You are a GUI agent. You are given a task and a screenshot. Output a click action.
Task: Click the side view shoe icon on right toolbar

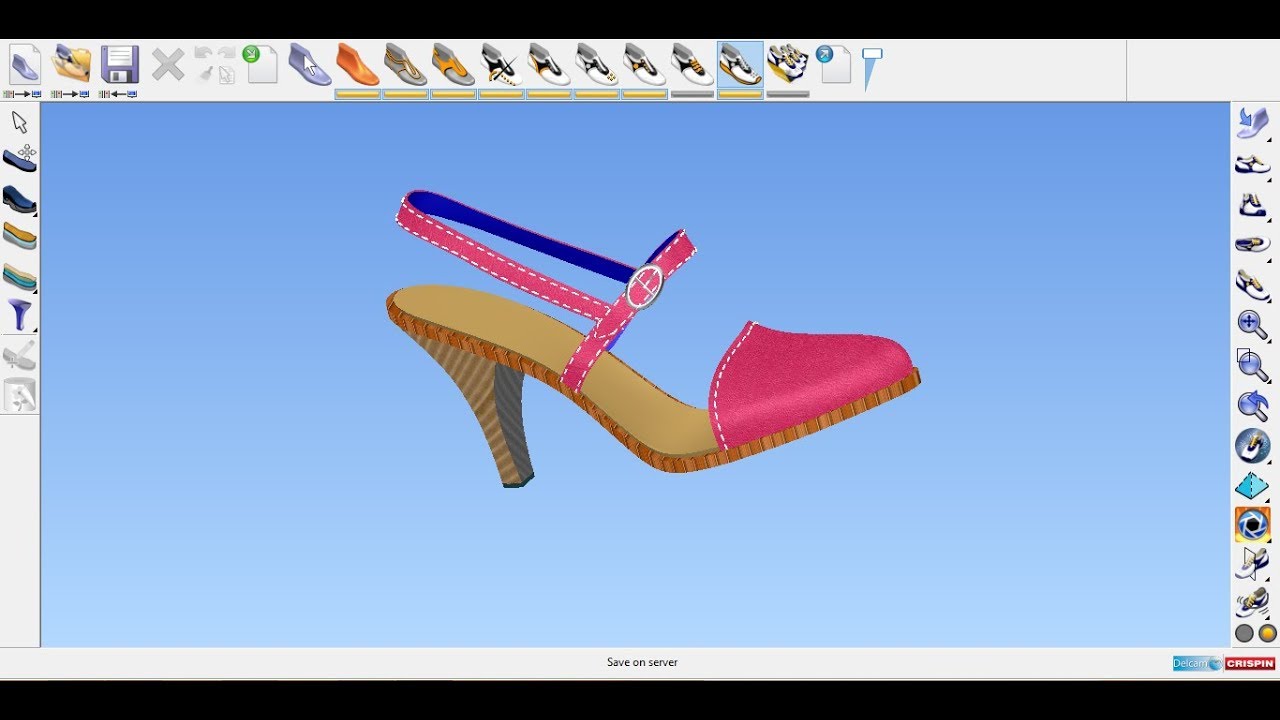(x=1252, y=165)
